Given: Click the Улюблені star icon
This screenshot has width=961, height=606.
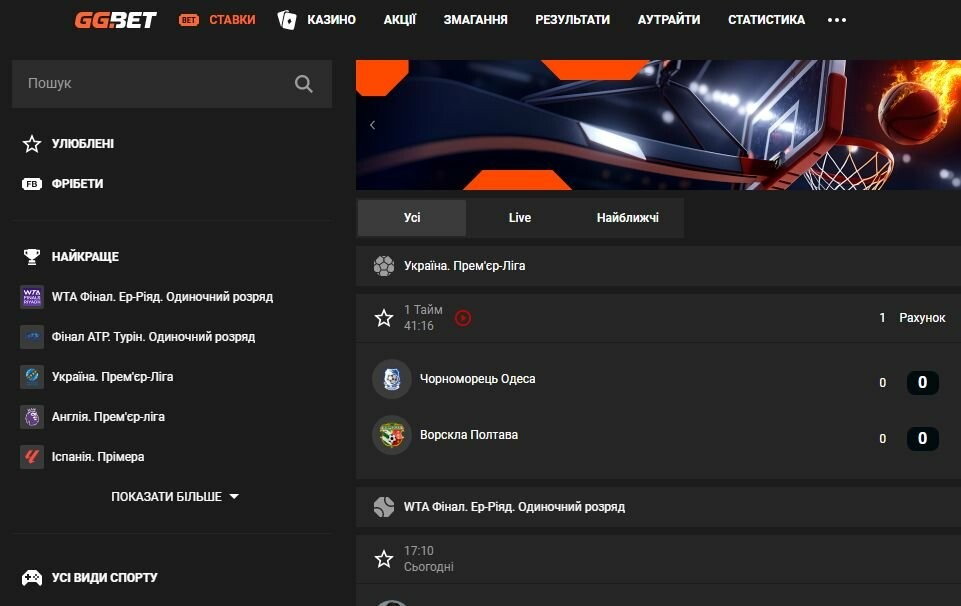Looking at the screenshot, I should point(32,144).
